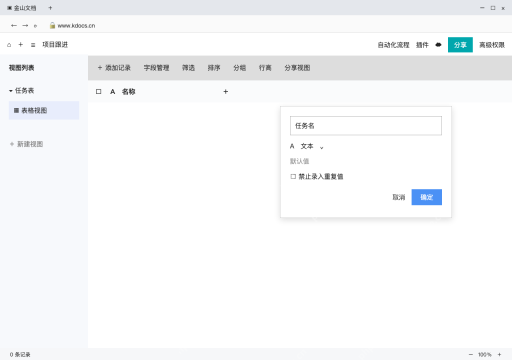Click the address bar www.kdocs.cn
This screenshot has height=360, width=512.
coord(76,26)
